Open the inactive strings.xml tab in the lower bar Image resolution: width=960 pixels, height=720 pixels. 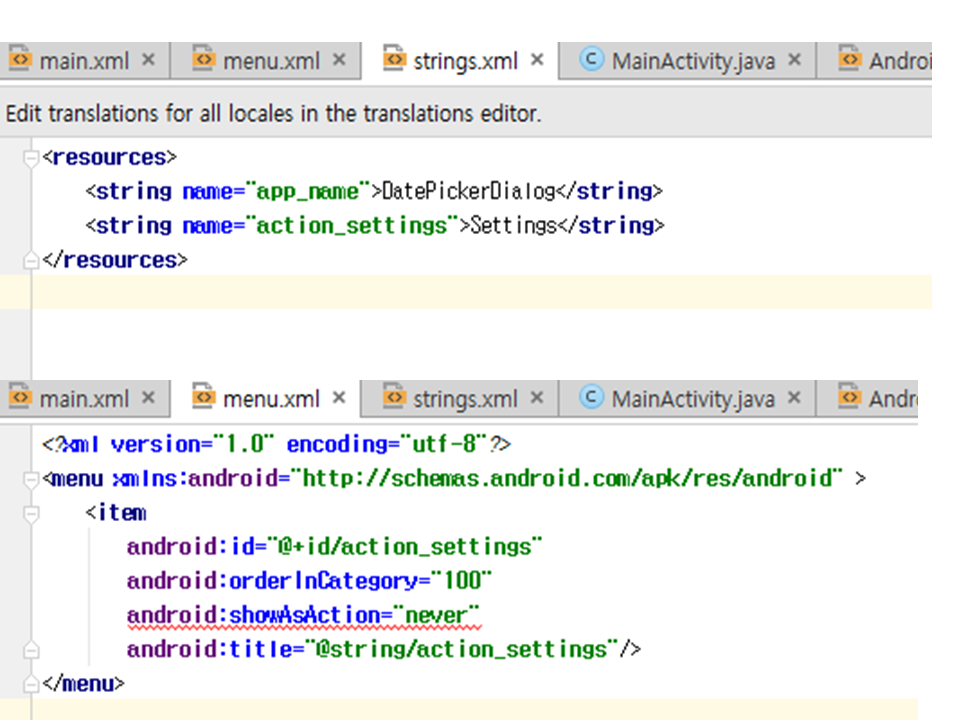pyautogui.click(x=465, y=398)
